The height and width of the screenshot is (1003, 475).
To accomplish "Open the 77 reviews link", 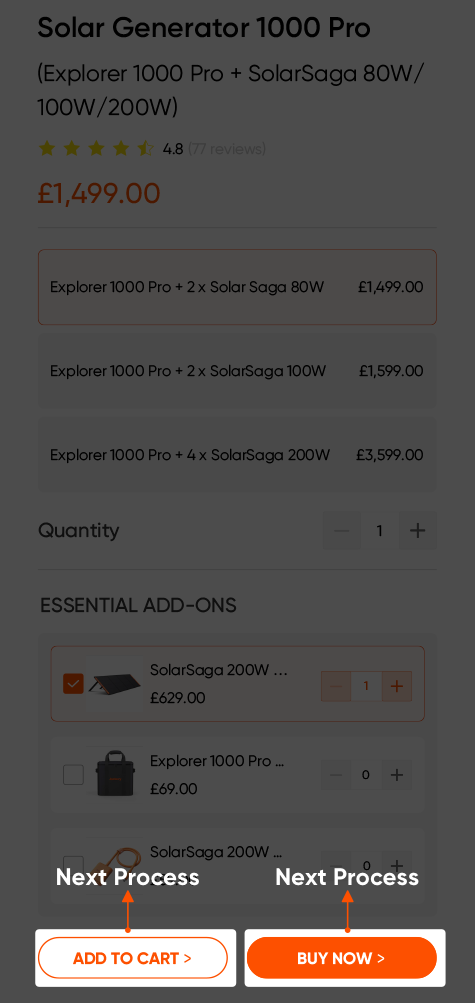I will (226, 149).
